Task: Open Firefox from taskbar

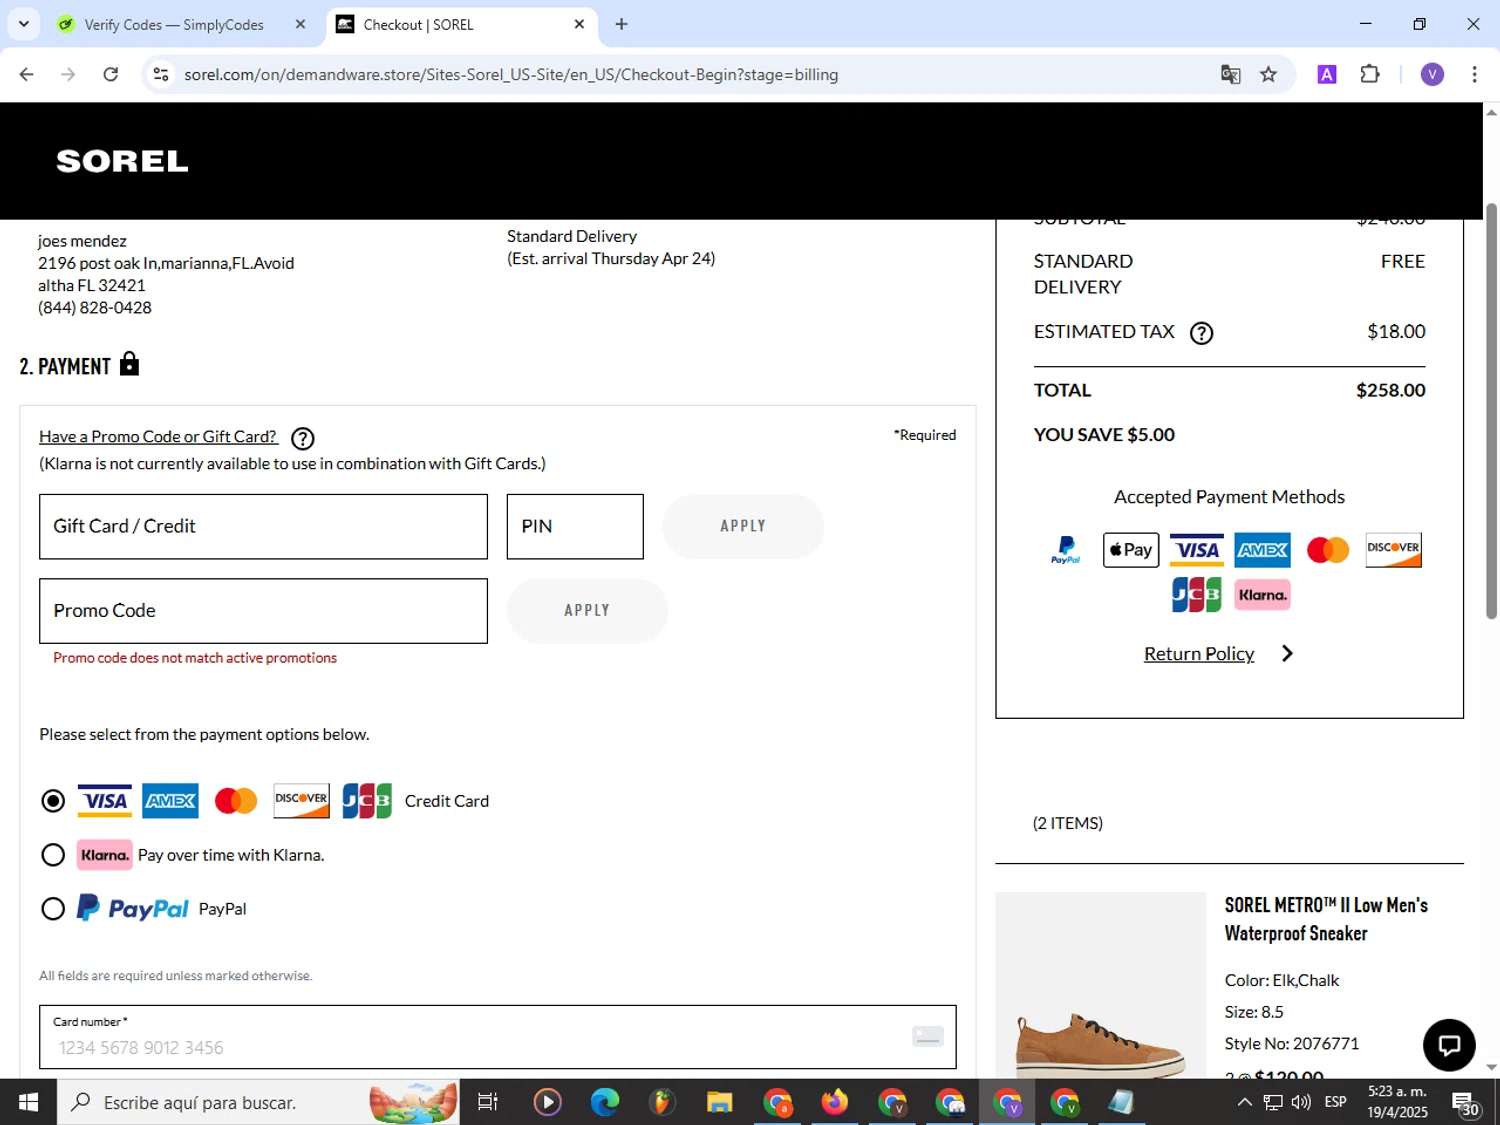Action: 834,1102
